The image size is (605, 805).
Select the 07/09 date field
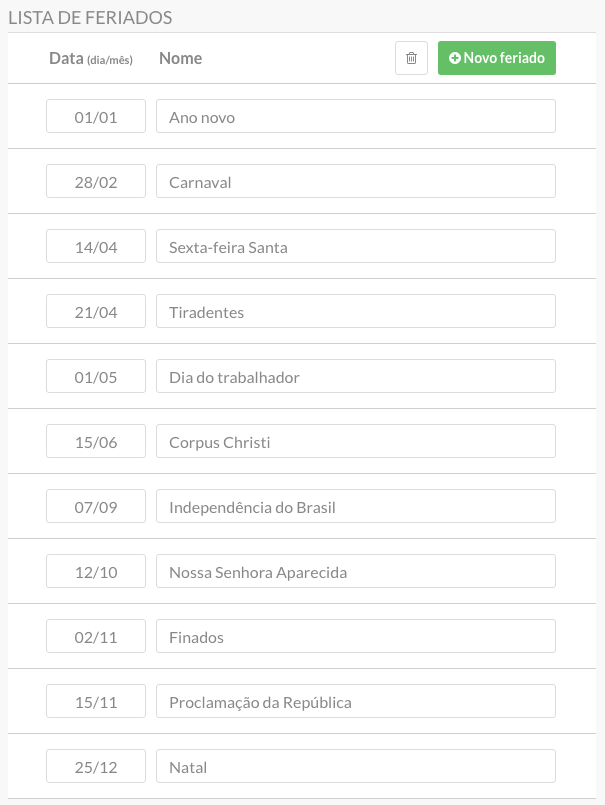(96, 506)
